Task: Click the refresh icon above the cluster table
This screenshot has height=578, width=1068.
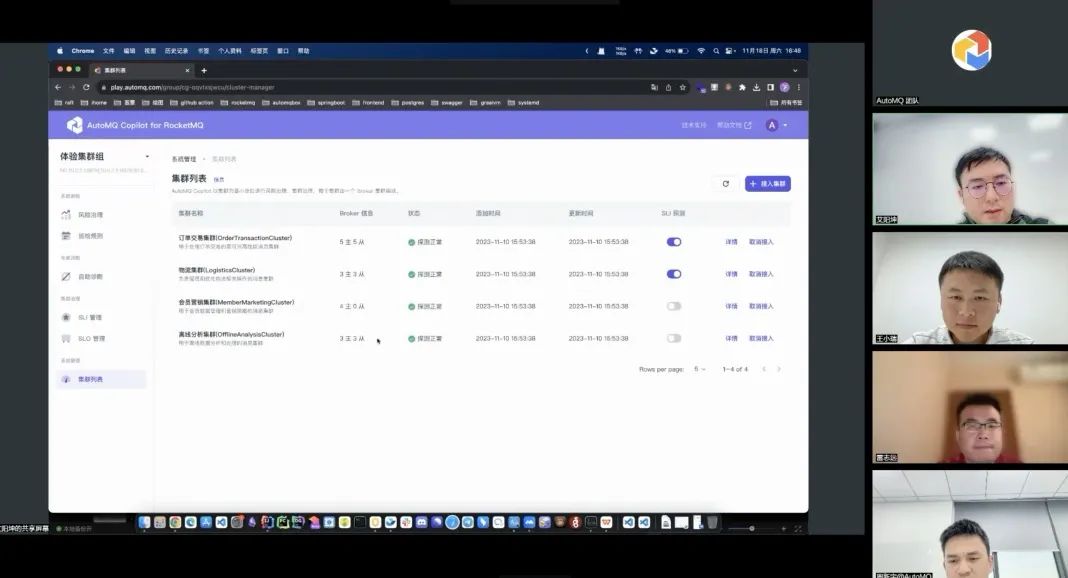Action: 725,184
